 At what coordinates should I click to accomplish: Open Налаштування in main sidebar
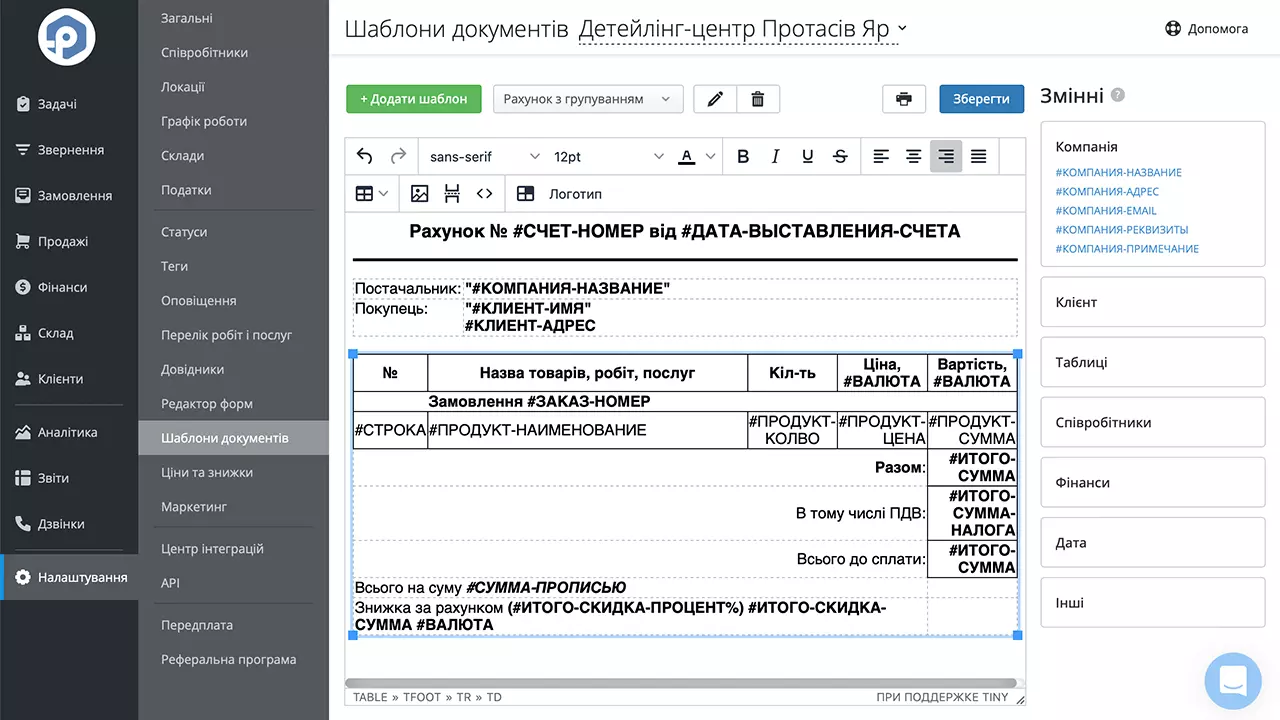[69, 577]
